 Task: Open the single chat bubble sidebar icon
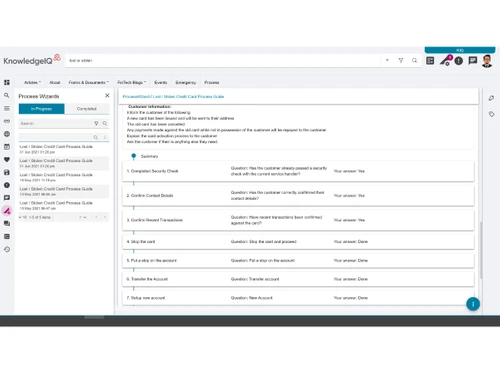point(7,198)
